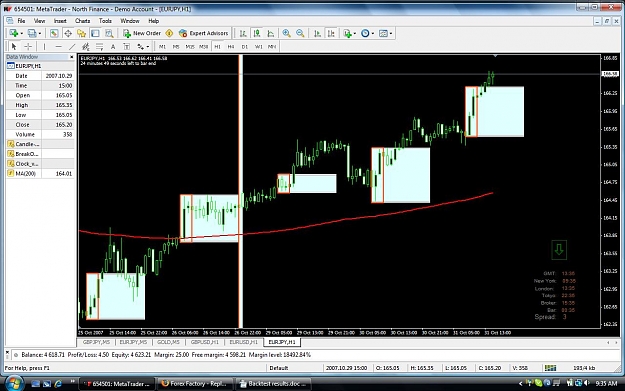Screen dimensions: 625x391
Task: Expand the Templates dropdown arrow
Action: [x=391, y=34]
